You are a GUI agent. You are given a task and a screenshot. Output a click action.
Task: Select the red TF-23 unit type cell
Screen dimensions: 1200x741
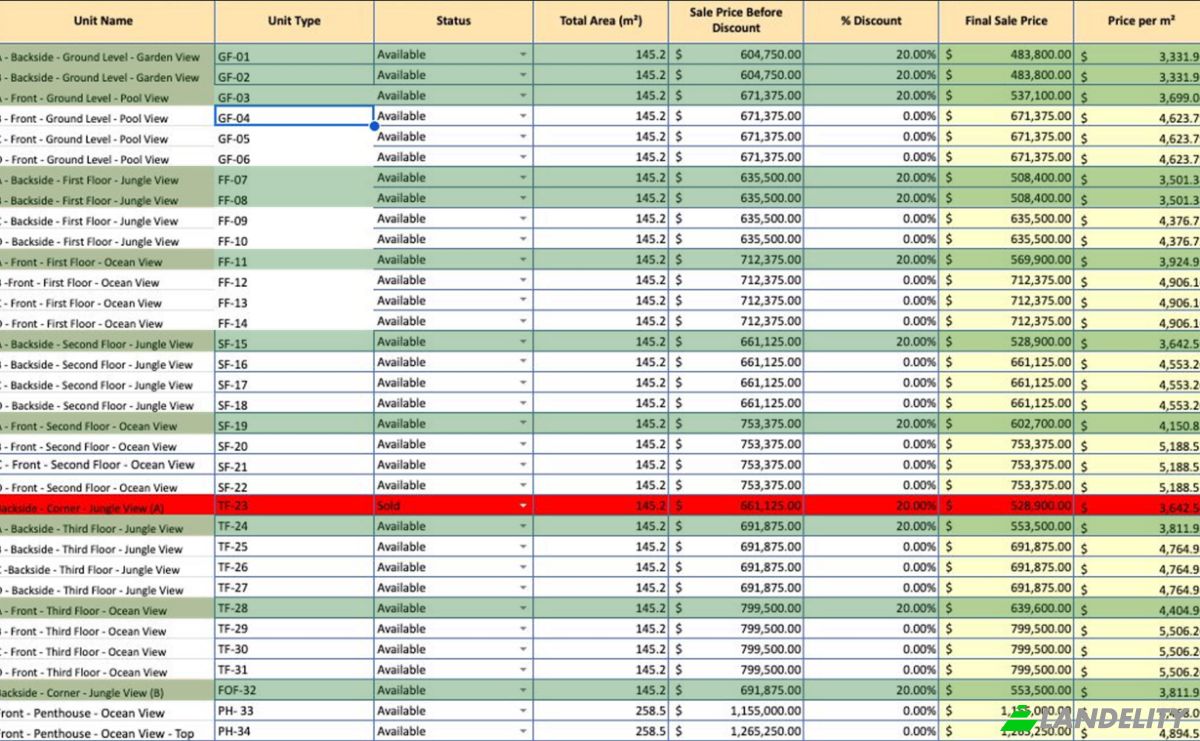[x=294, y=506]
